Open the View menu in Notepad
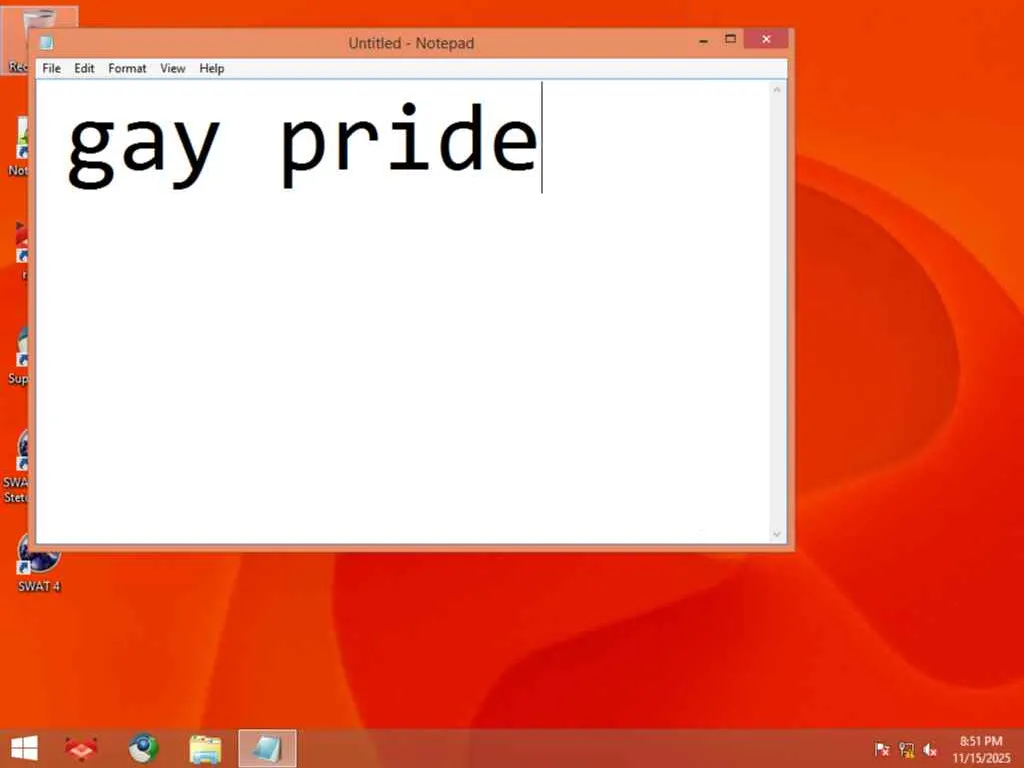1024x768 pixels. coord(172,69)
